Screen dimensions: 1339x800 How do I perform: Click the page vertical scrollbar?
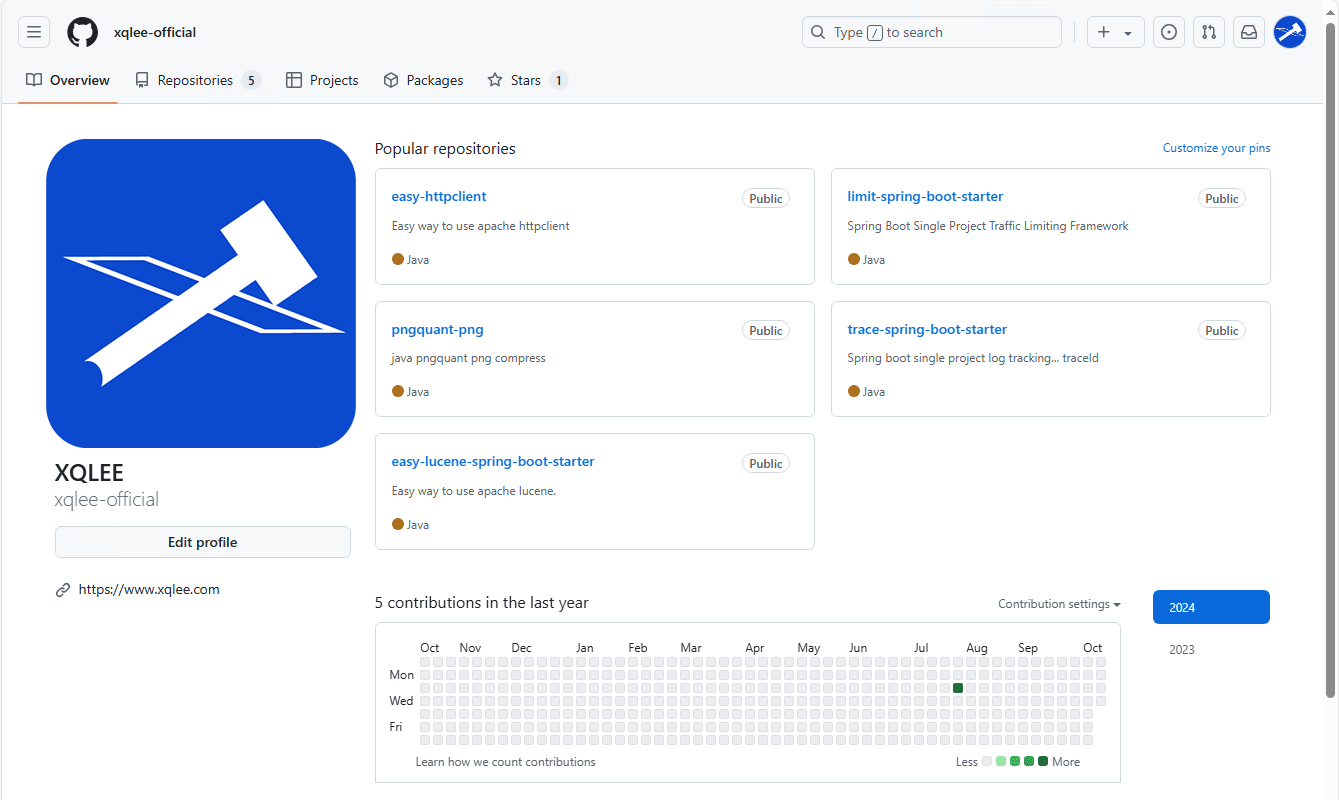(x=1330, y=360)
